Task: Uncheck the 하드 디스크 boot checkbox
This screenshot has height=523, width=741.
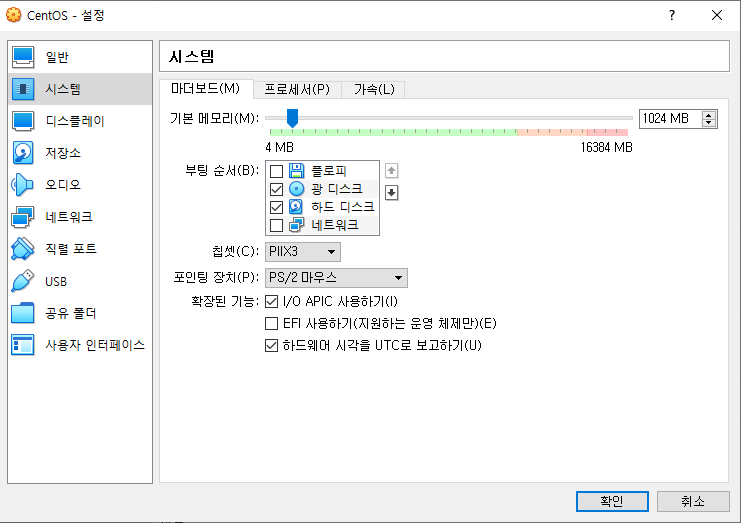Action: [276, 207]
